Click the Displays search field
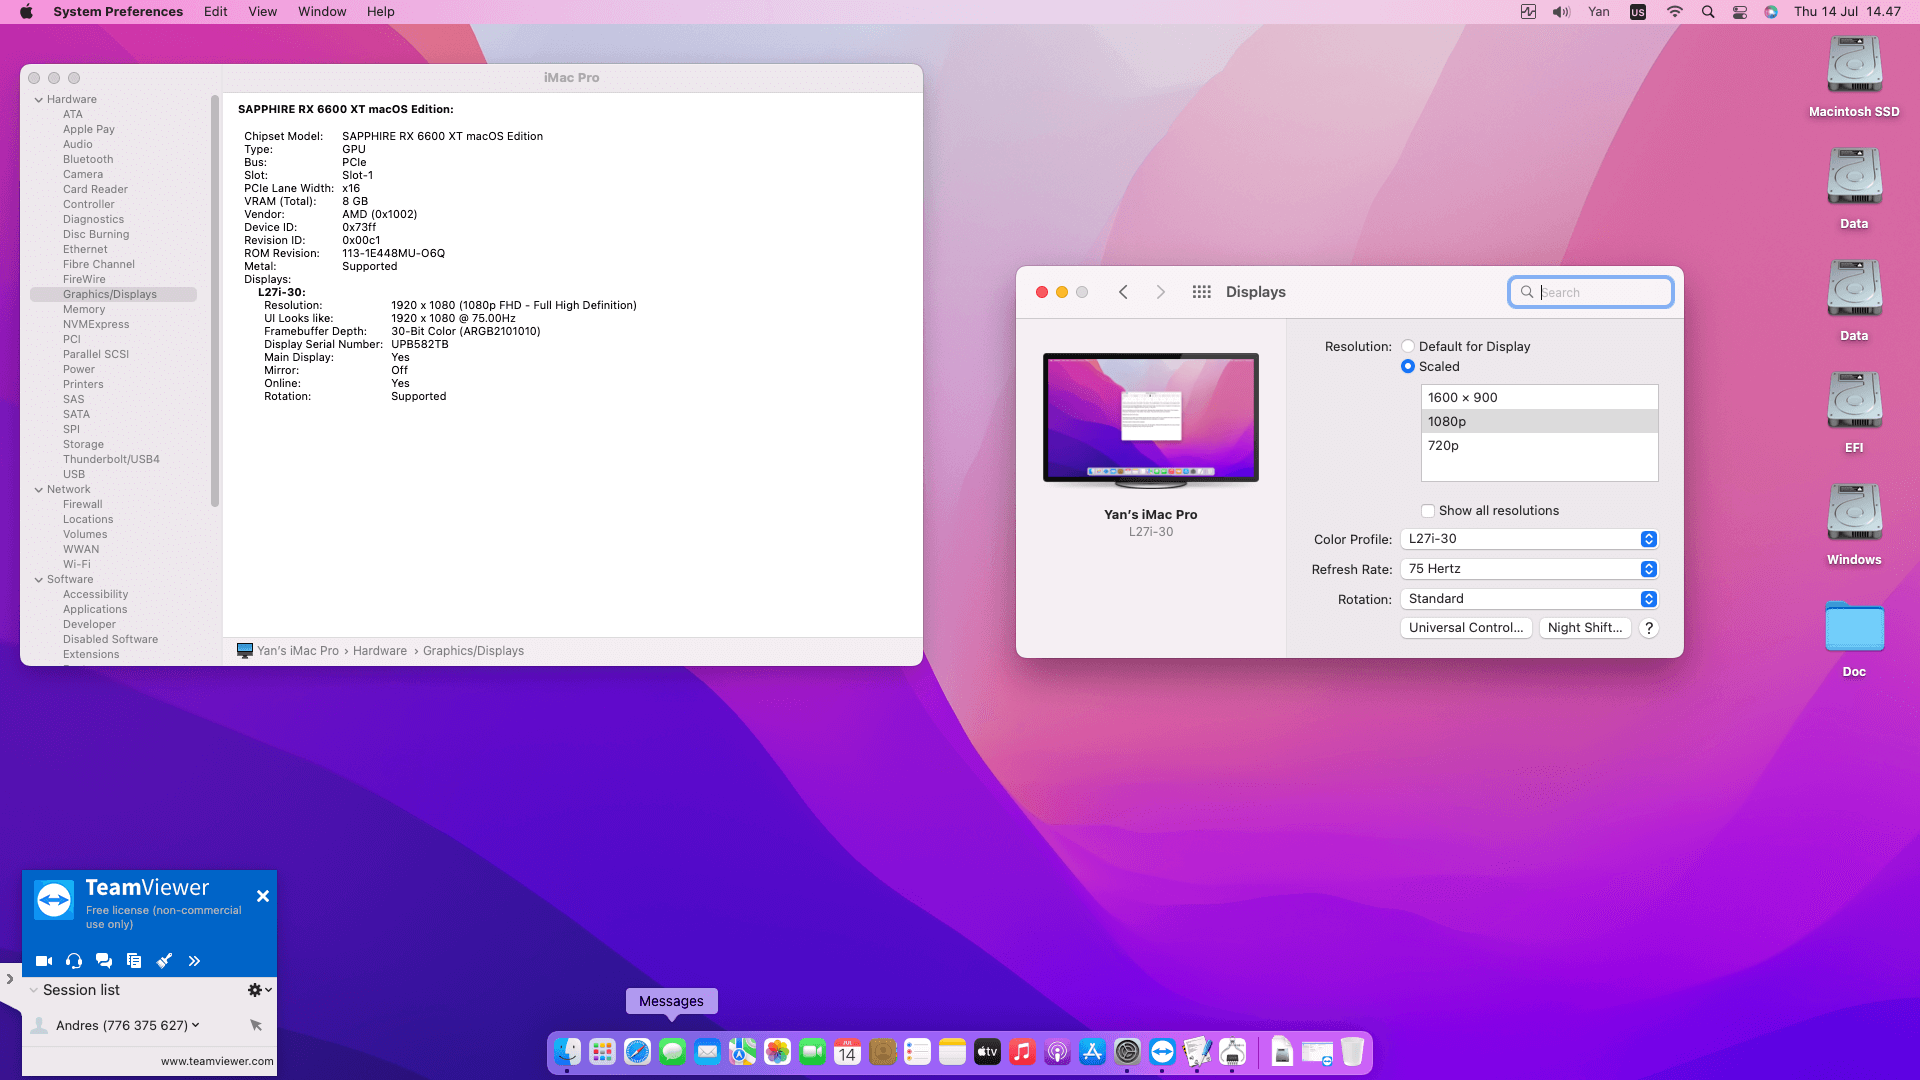The width and height of the screenshot is (1920, 1080). pos(1591,292)
